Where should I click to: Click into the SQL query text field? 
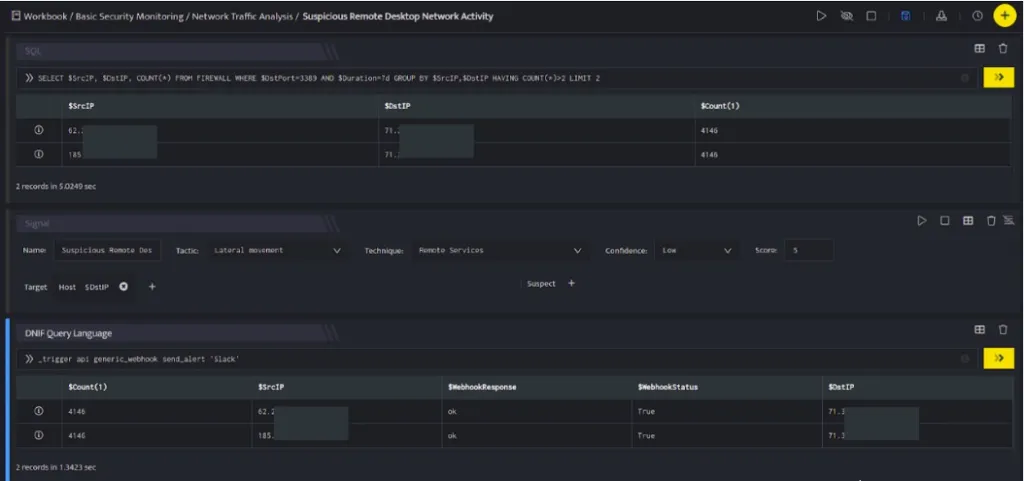point(496,78)
